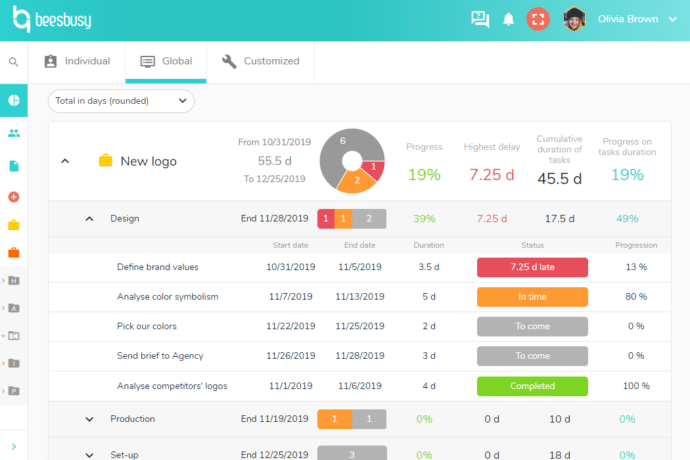The height and width of the screenshot is (460, 690).
Task: Open the Olivia Brown user menu arrow
Action: 672,19
